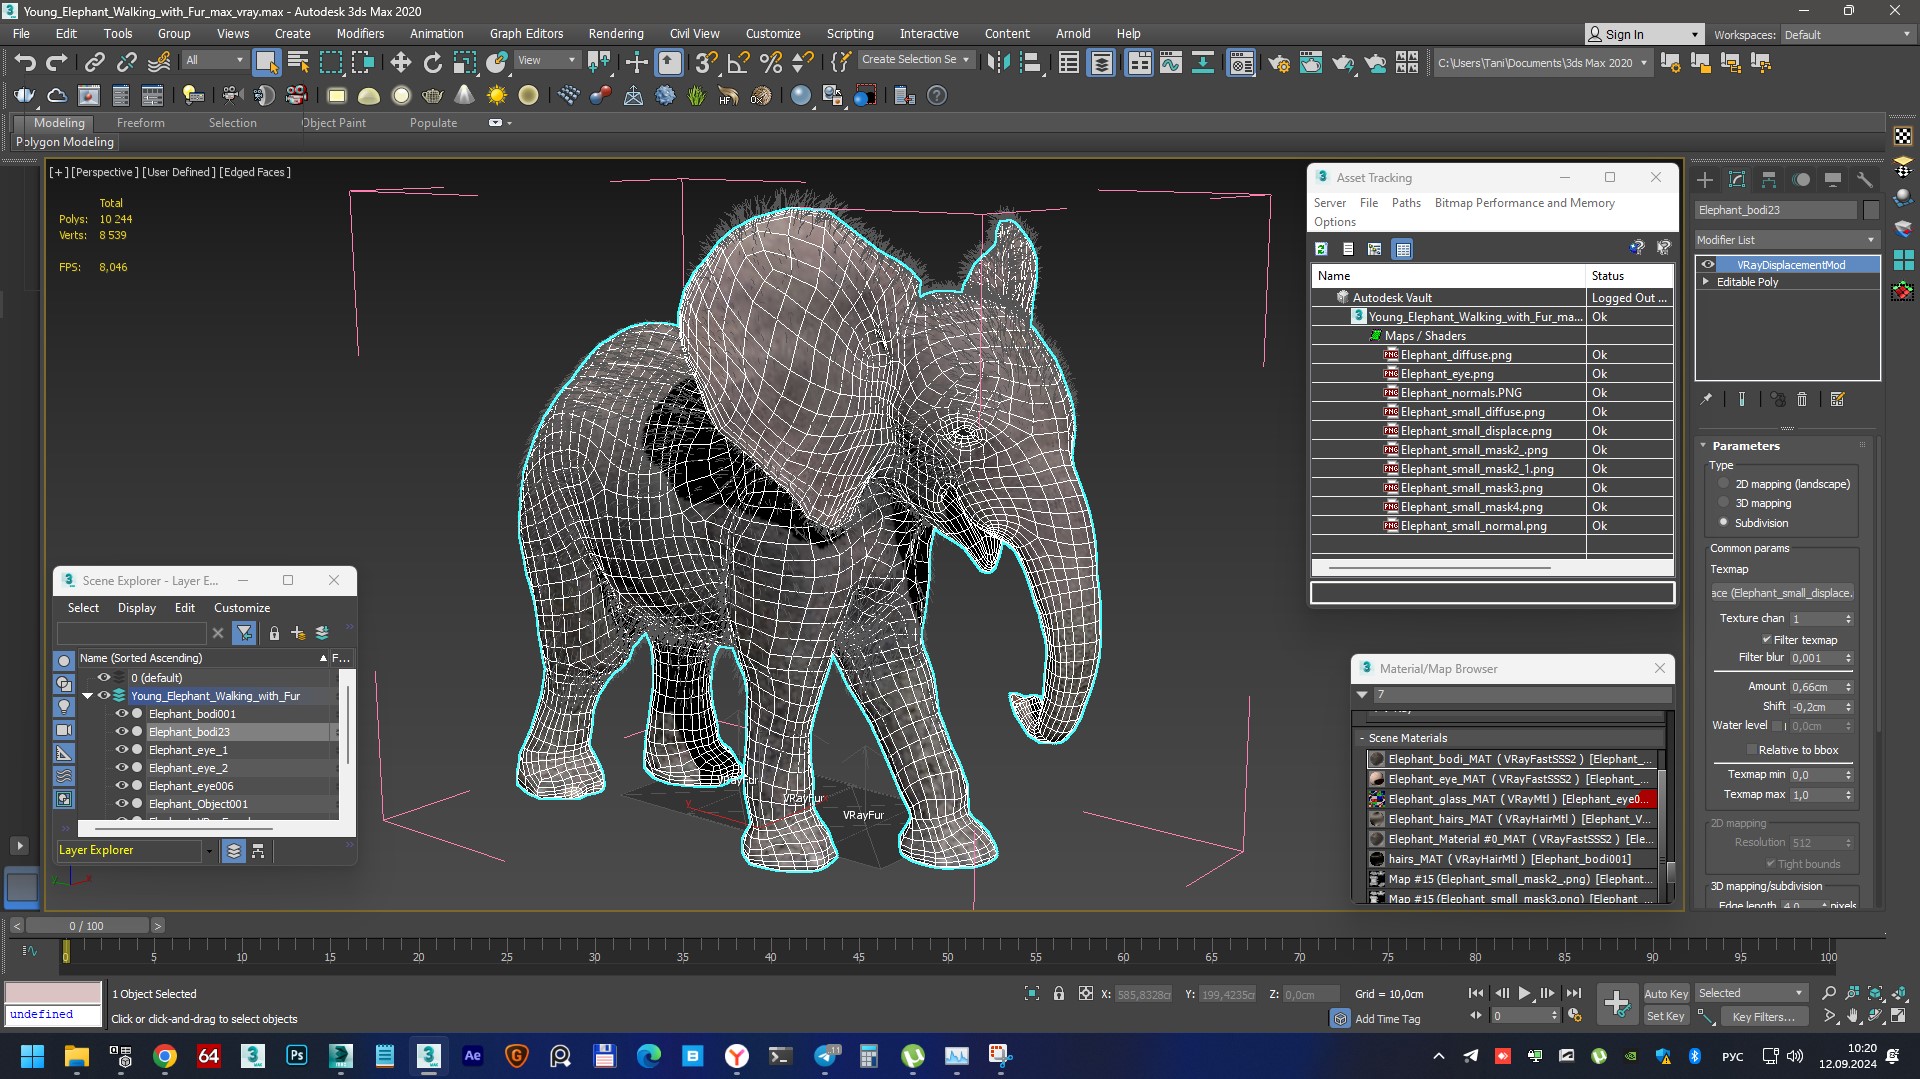
Task: Hide the Elephant_eye_1 object eye icon
Action: (121, 750)
